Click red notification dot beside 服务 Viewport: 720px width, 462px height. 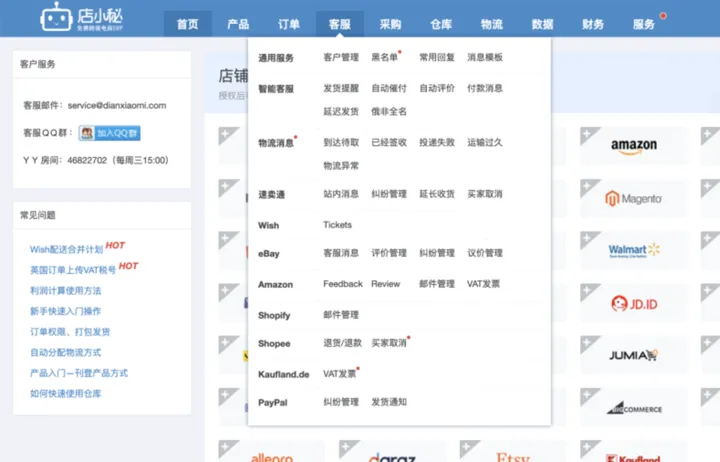[663, 16]
